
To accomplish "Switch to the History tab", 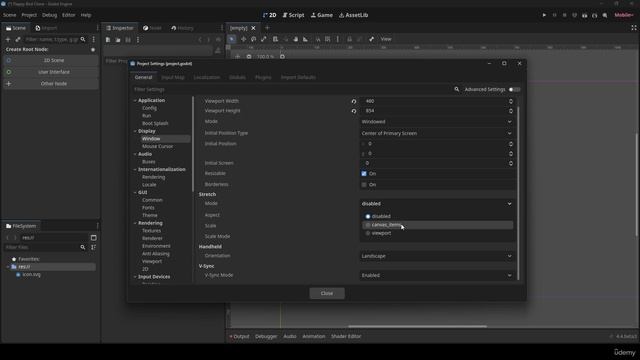I will [x=182, y=28].
